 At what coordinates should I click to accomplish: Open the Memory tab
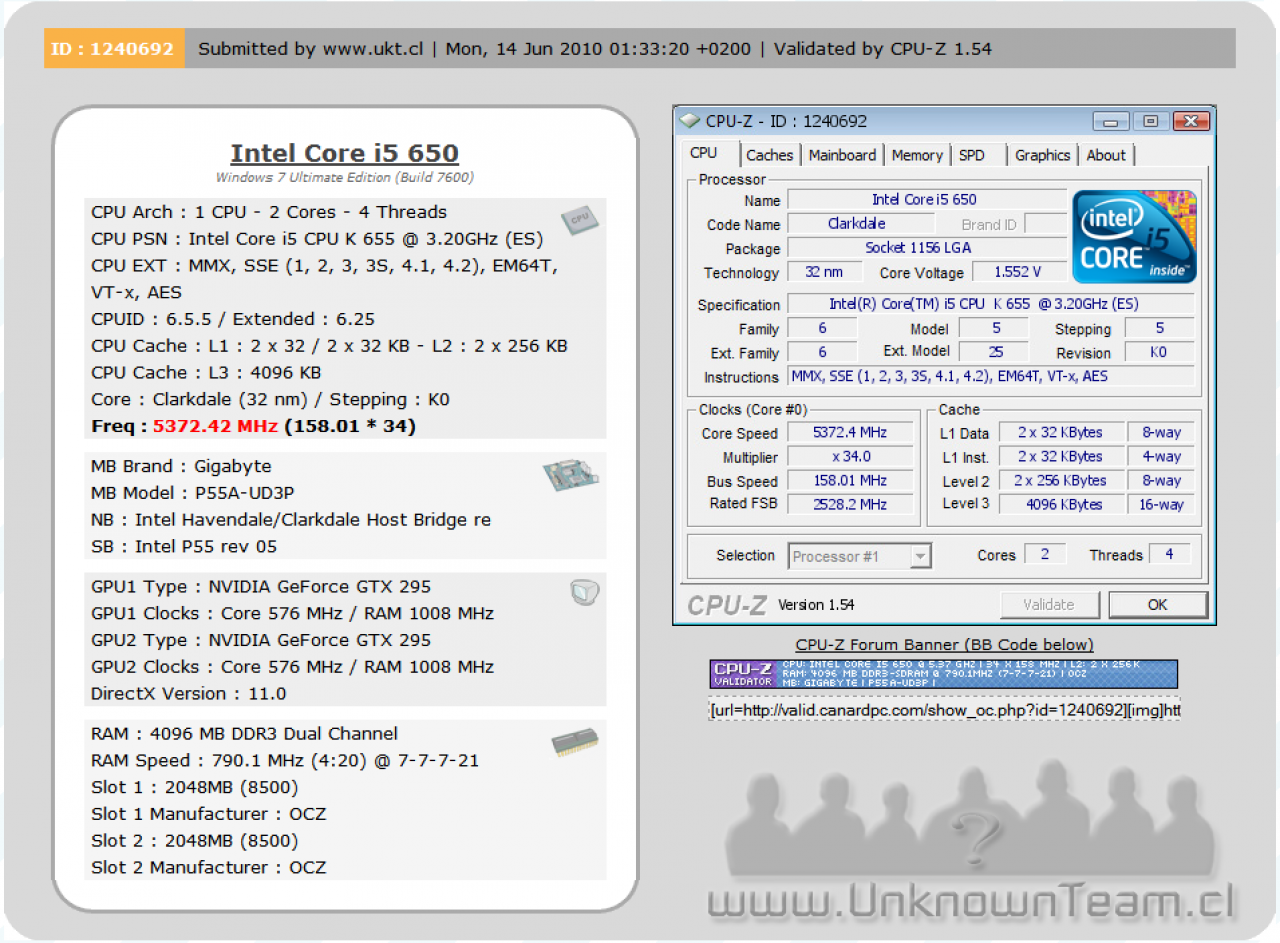tap(917, 155)
